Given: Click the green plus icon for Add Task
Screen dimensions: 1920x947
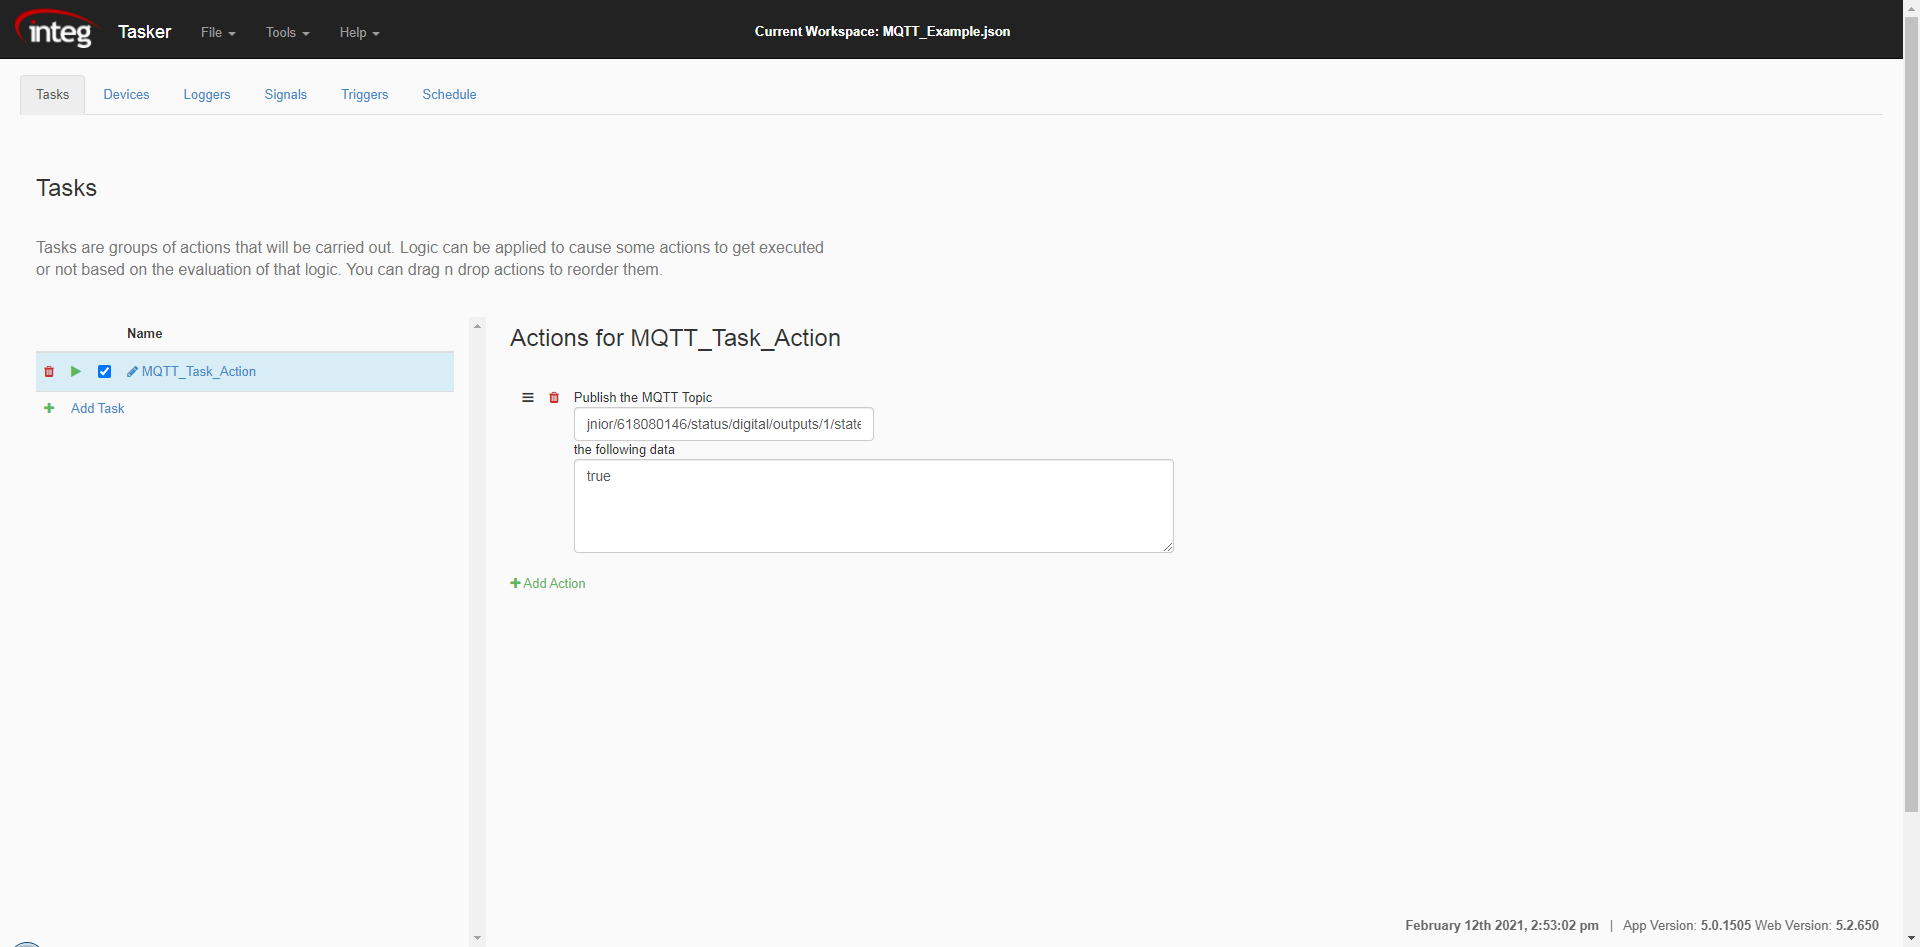Looking at the screenshot, I should pos(49,408).
